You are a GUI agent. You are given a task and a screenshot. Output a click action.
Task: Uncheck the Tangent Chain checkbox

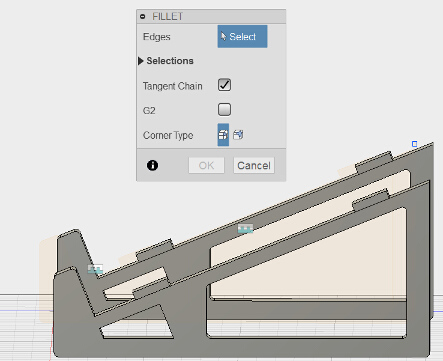coord(224,85)
